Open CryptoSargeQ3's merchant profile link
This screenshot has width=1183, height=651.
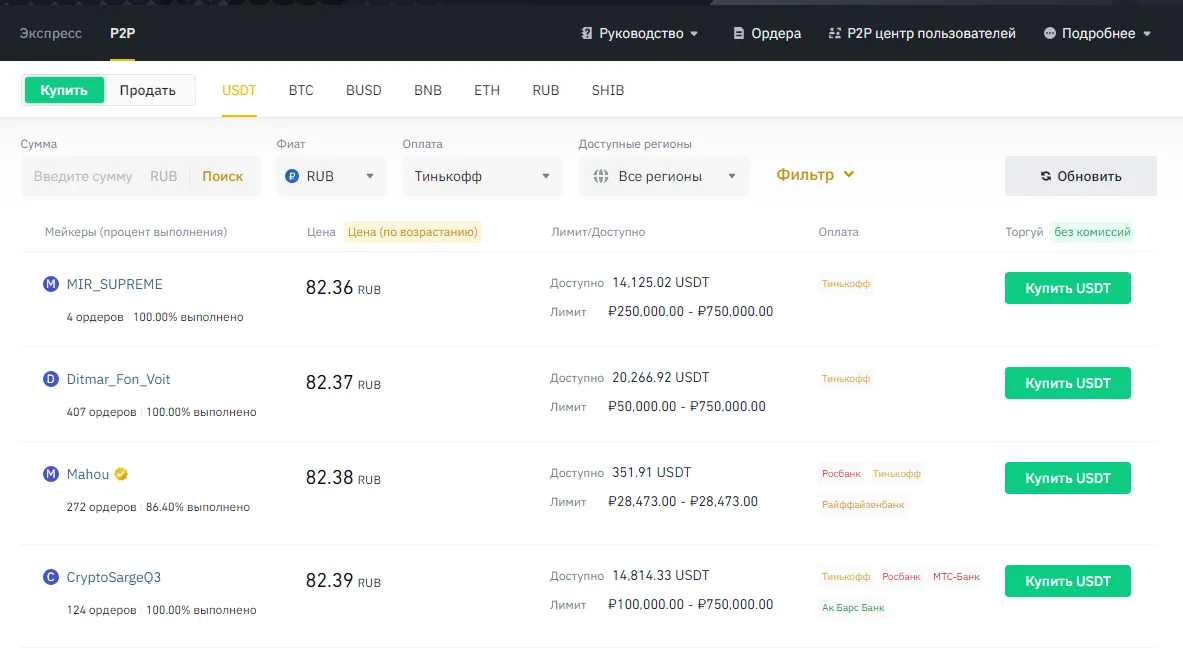[x=113, y=577]
